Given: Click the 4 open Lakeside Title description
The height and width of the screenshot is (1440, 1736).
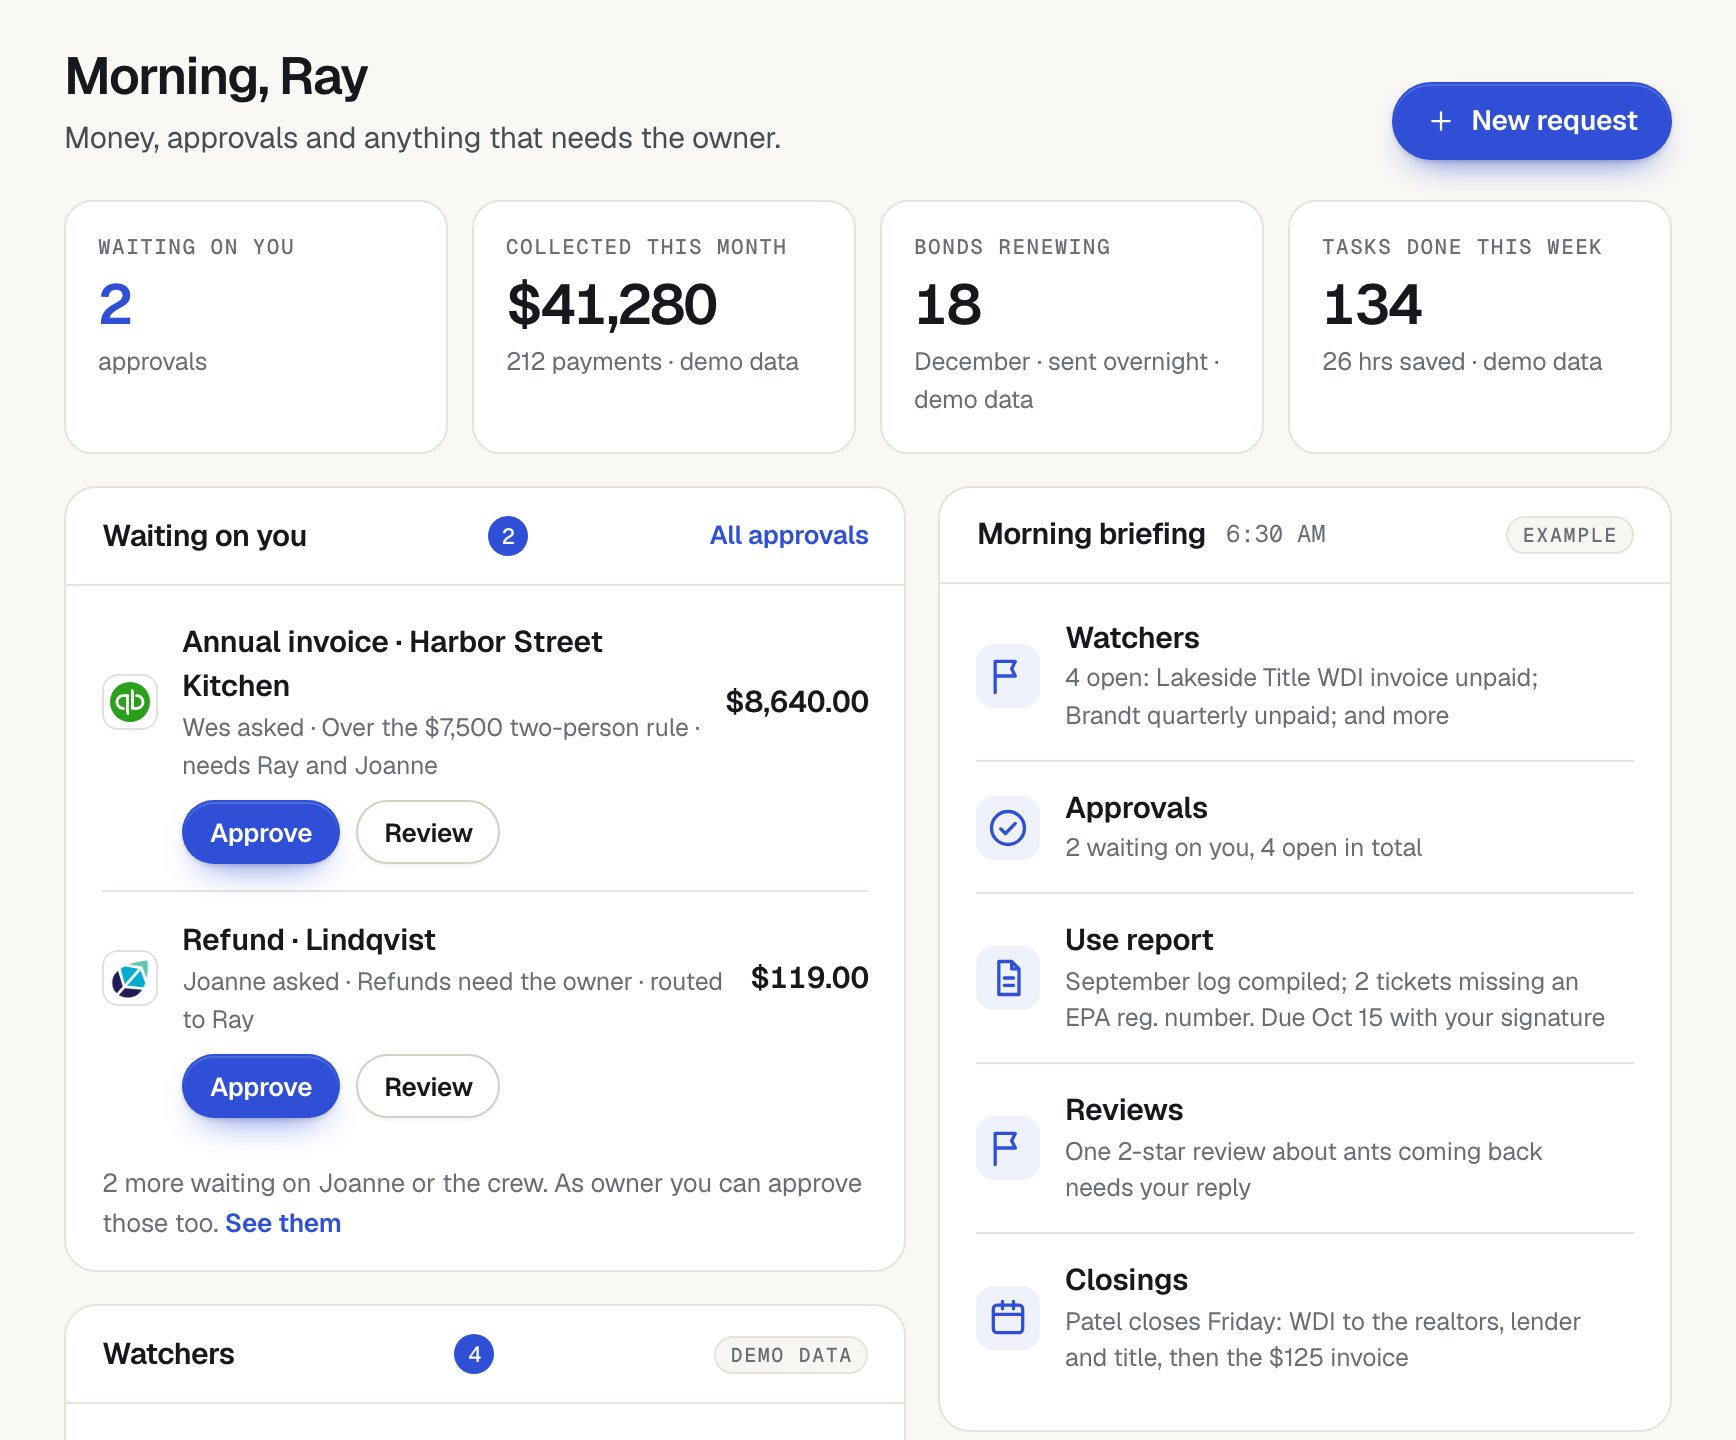Looking at the screenshot, I should (x=1301, y=697).
